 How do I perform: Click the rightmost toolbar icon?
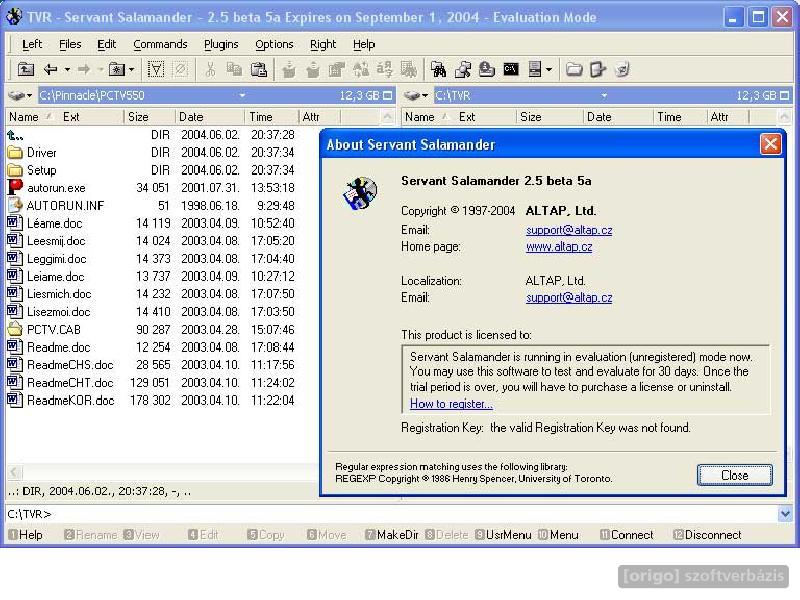click(622, 69)
